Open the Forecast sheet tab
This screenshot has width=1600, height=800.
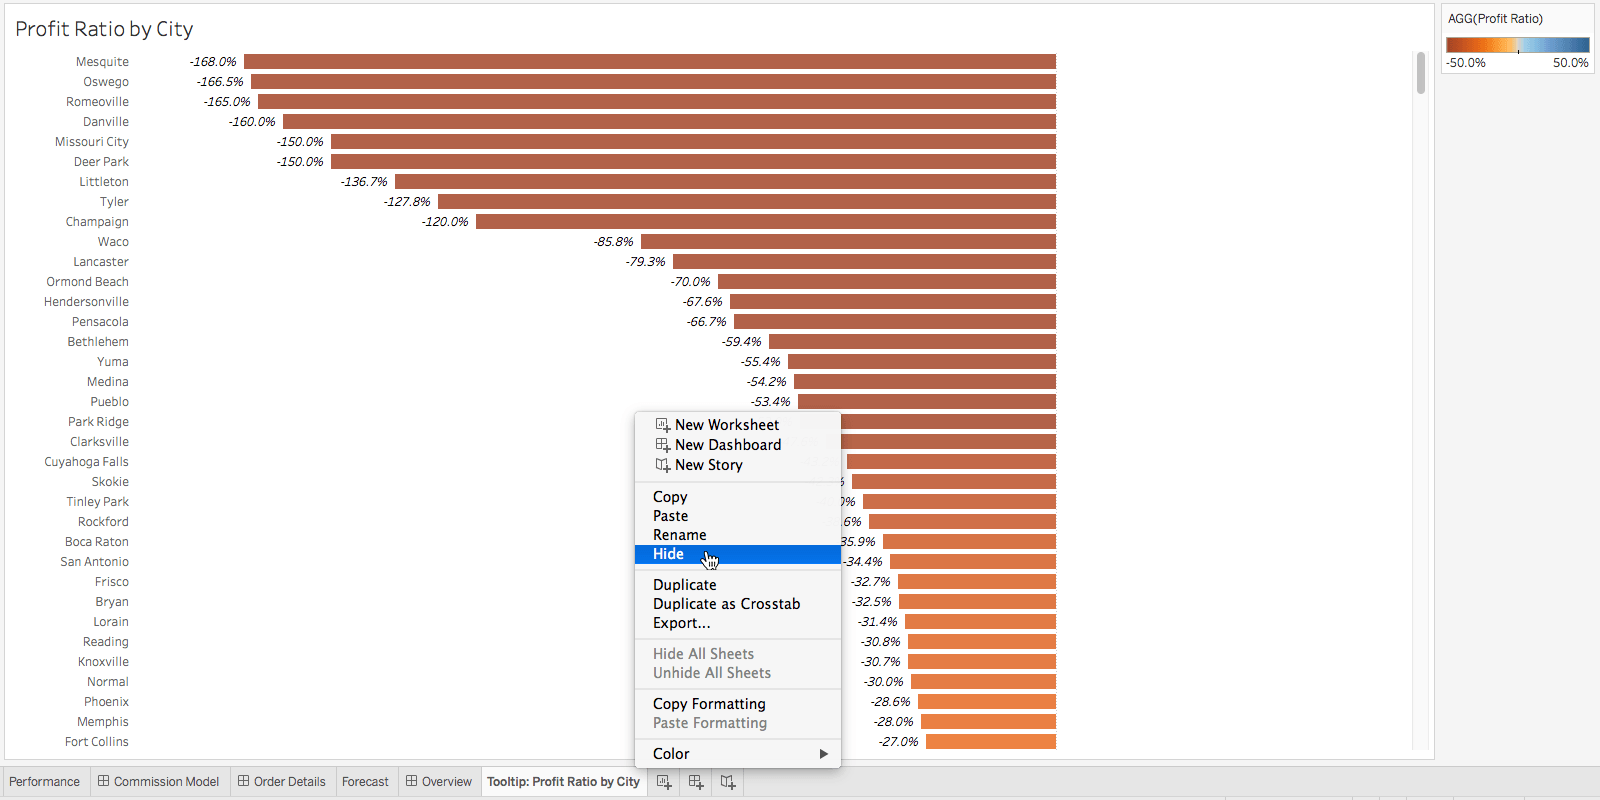coord(365,782)
